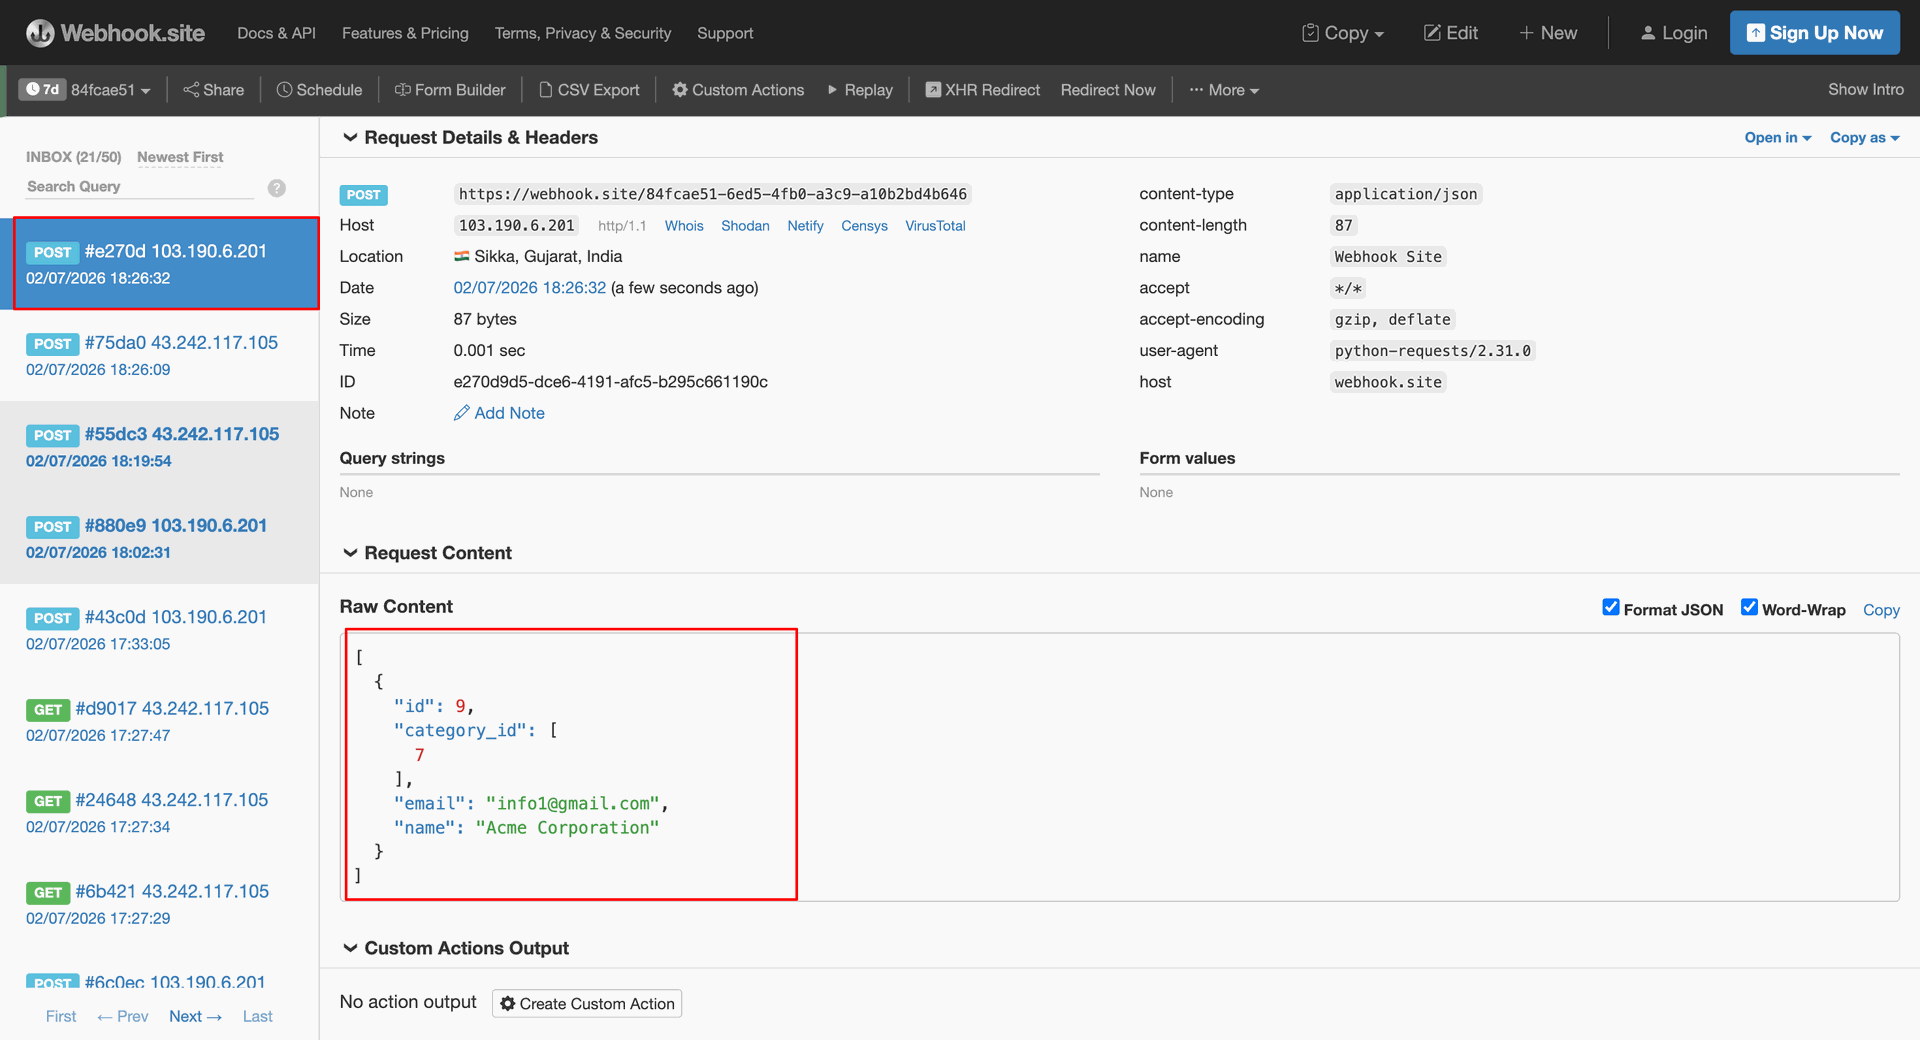
Task: Click the Edit button
Action: [1451, 33]
